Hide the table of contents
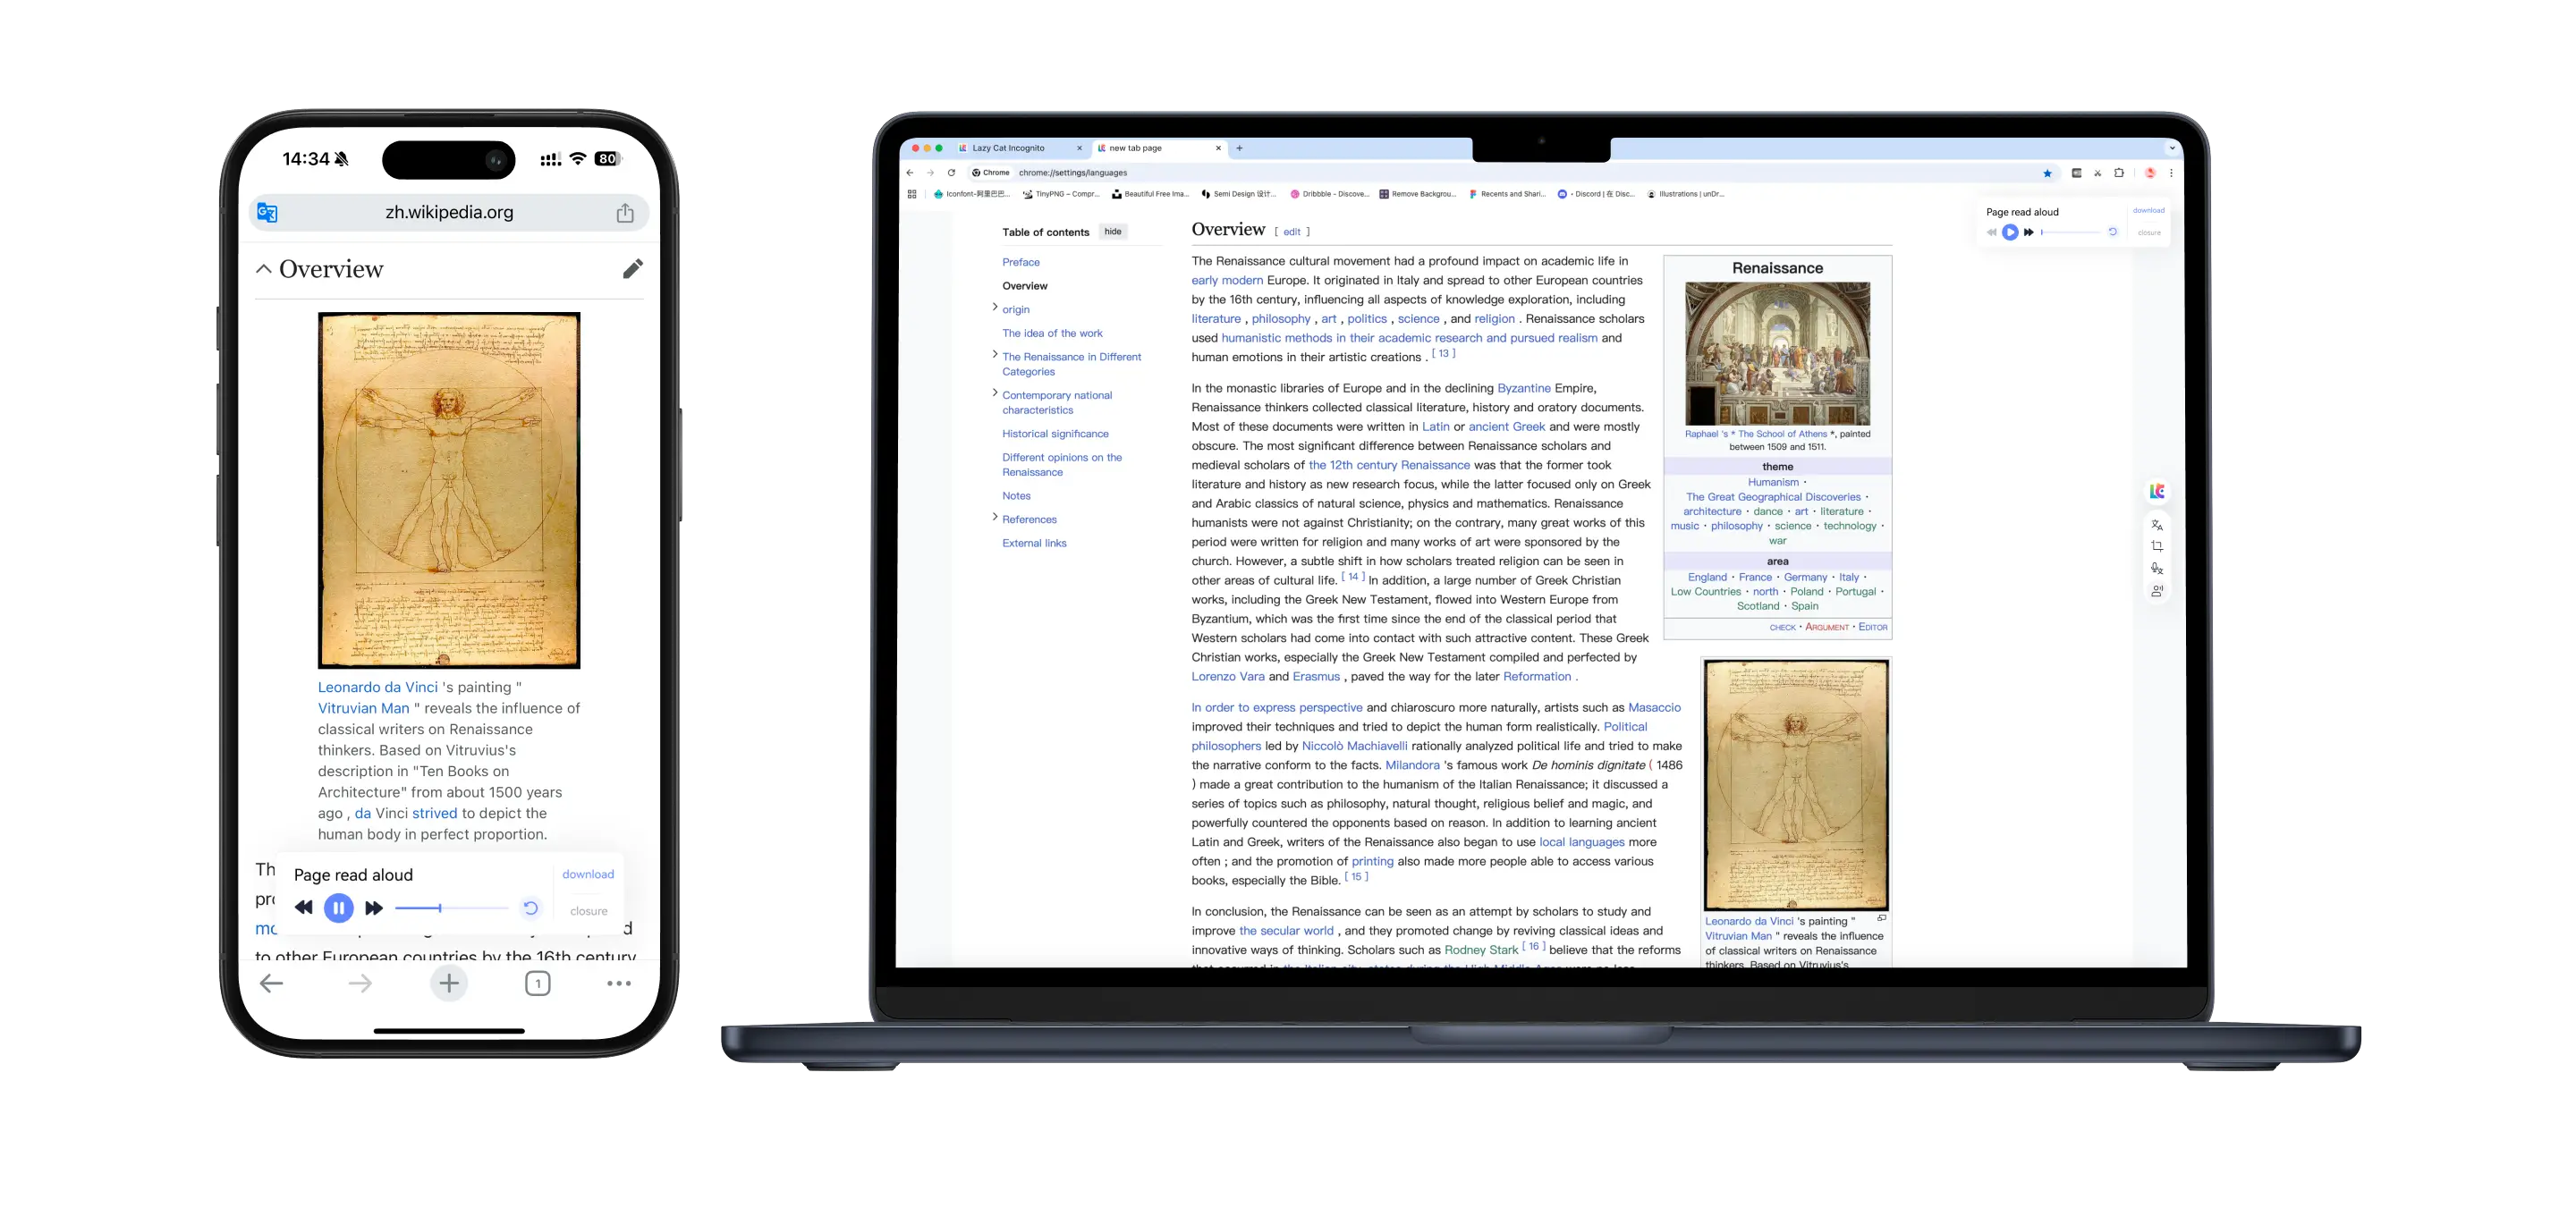The width and height of the screenshot is (2576, 1216). pyautogui.click(x=1113, y=232)
